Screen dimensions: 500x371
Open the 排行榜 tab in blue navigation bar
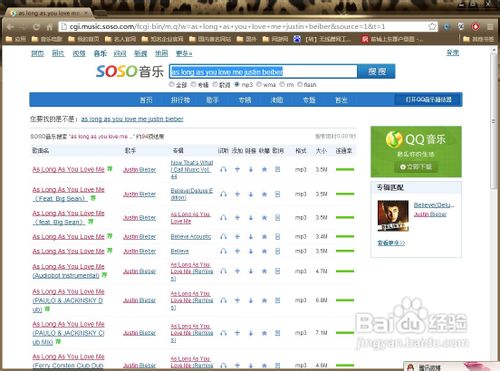180,100
